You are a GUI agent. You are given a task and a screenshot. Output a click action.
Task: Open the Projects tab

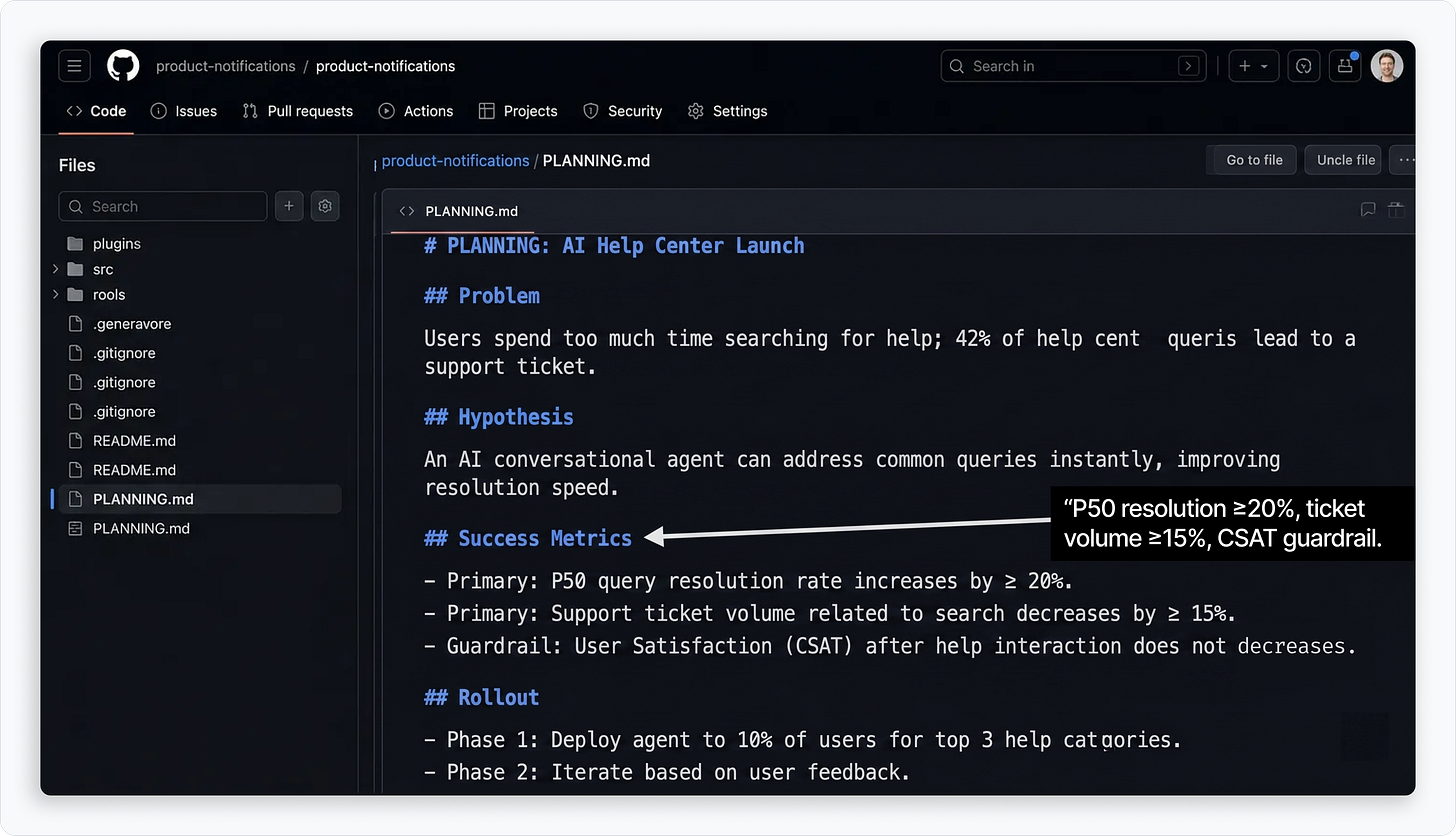click(x=518, y=111)
